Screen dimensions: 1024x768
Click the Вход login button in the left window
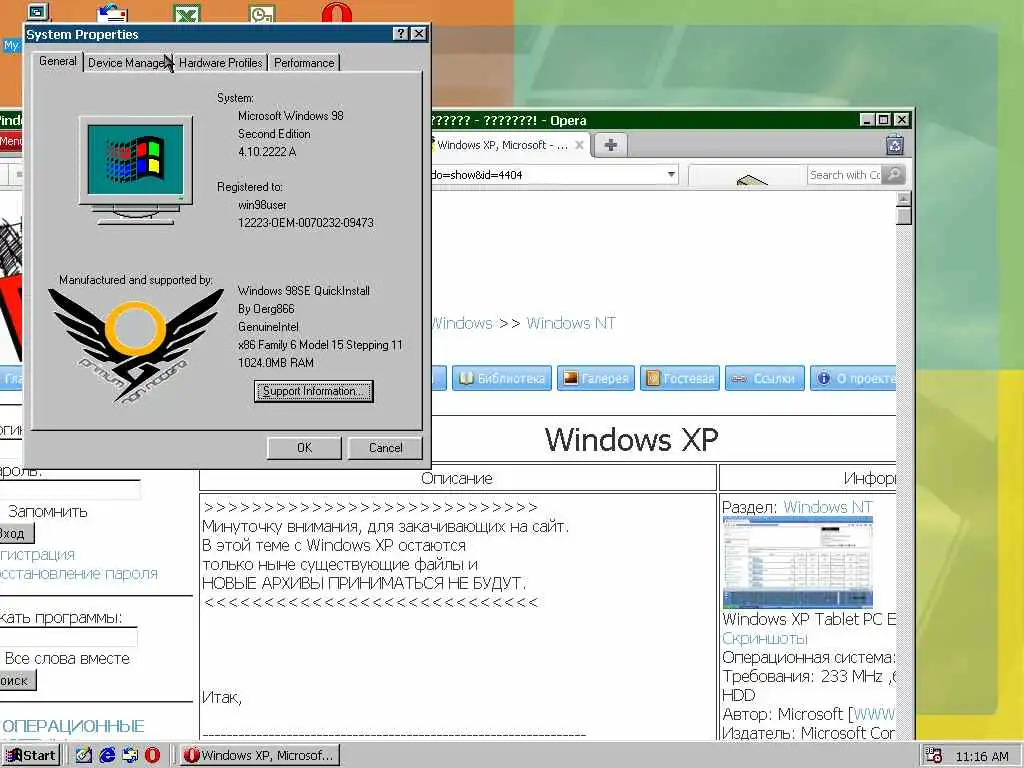16,533
